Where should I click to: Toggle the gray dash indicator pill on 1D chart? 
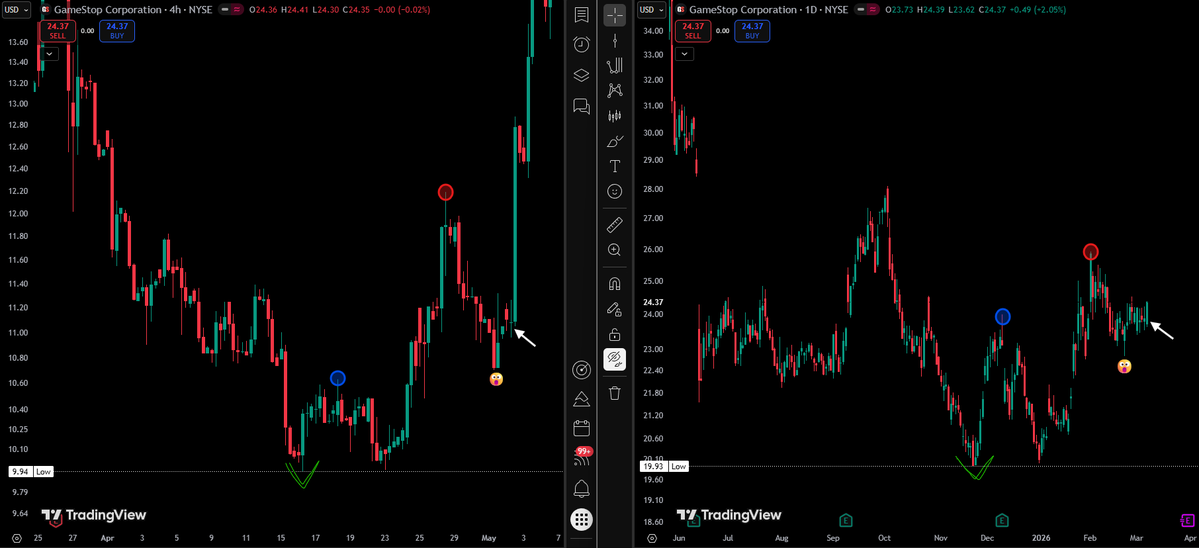click(859, 10)
